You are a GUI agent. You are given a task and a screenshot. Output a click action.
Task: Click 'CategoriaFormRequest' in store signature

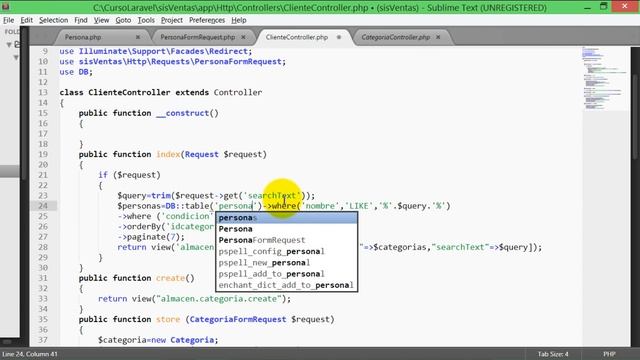coord(238,319)
